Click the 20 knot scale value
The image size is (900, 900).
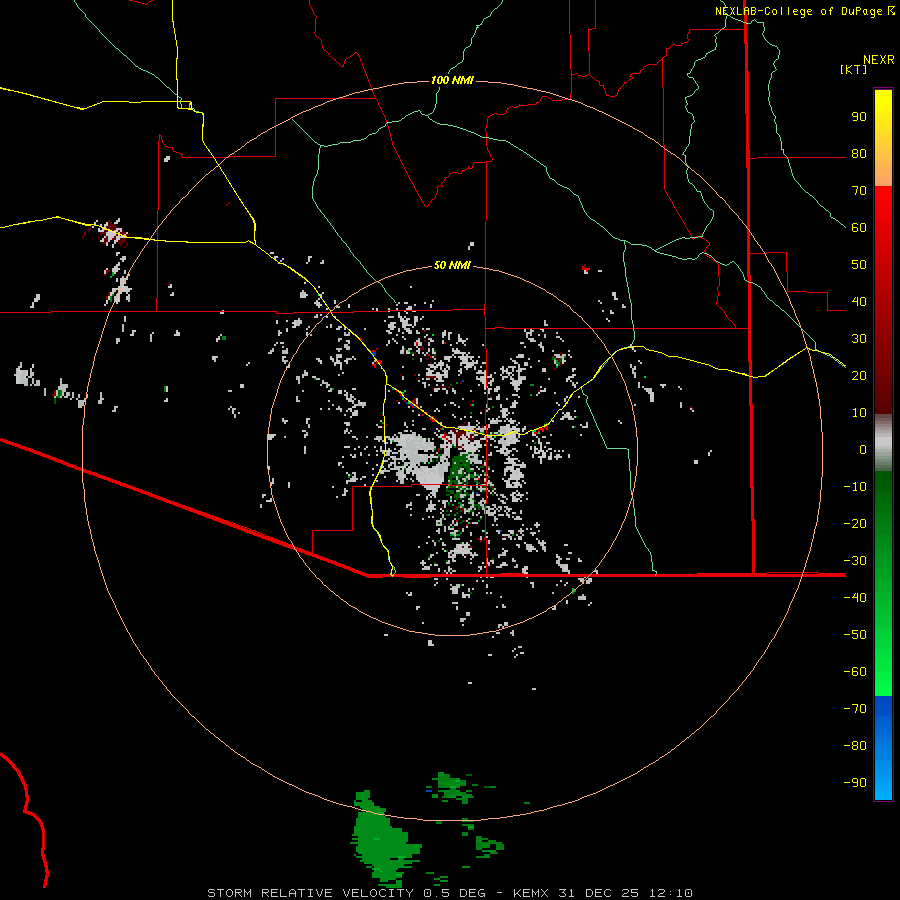click(859, 375)
